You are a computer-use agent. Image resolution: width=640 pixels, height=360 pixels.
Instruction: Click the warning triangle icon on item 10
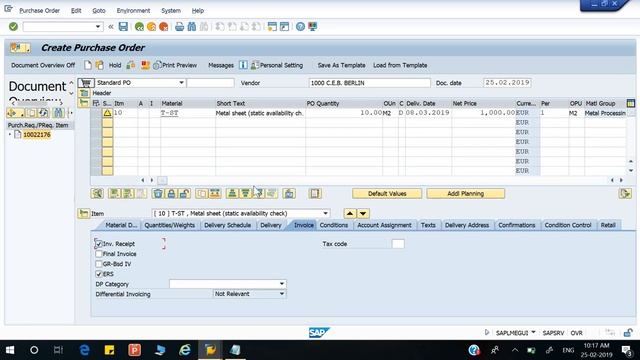107,113
